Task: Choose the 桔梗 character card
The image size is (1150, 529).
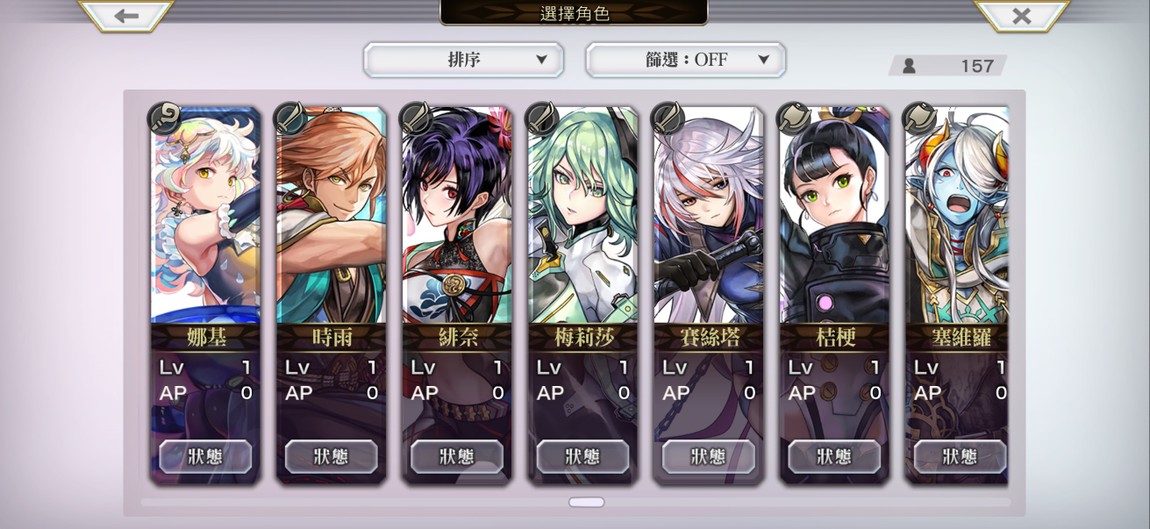Action: [x=834, y=295]
